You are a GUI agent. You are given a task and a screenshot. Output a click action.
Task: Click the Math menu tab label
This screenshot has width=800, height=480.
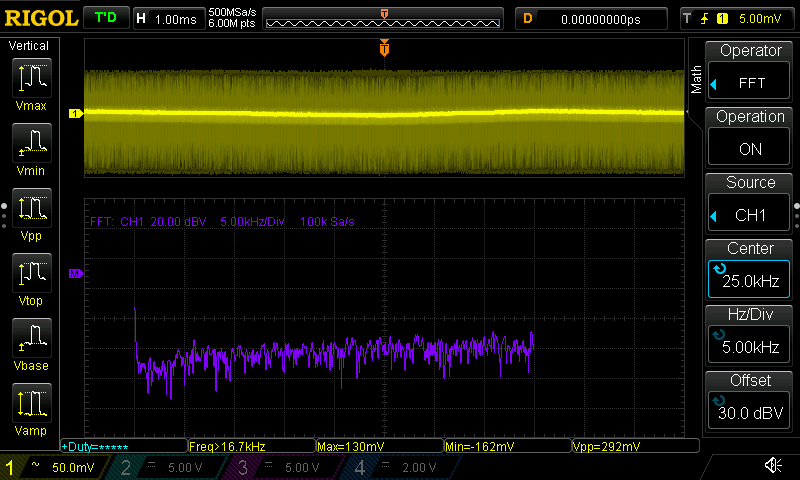[696, 80]
